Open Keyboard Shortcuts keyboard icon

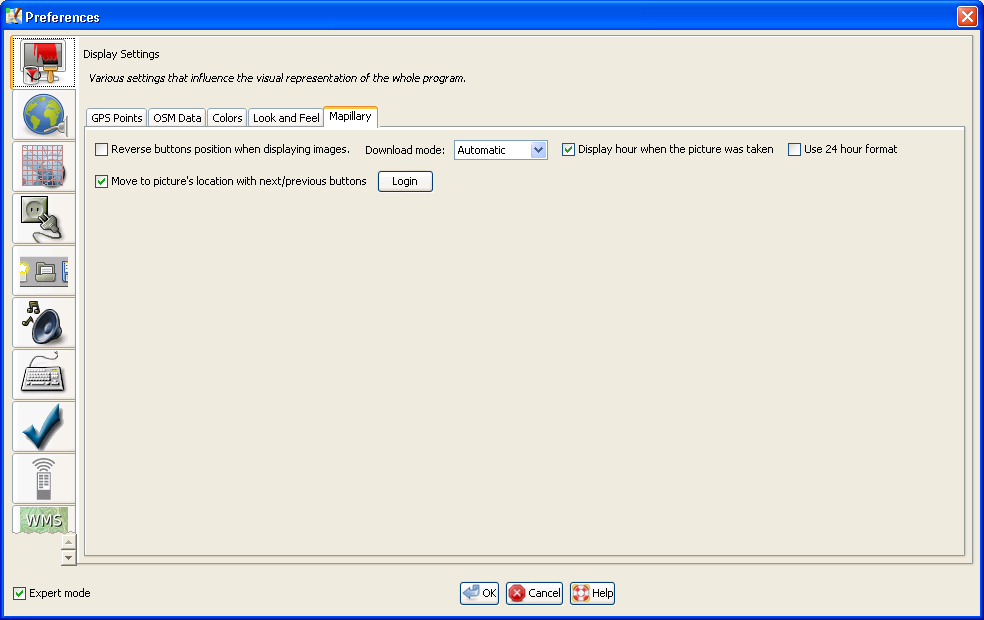pyautogui.click(x=43, y=375)
